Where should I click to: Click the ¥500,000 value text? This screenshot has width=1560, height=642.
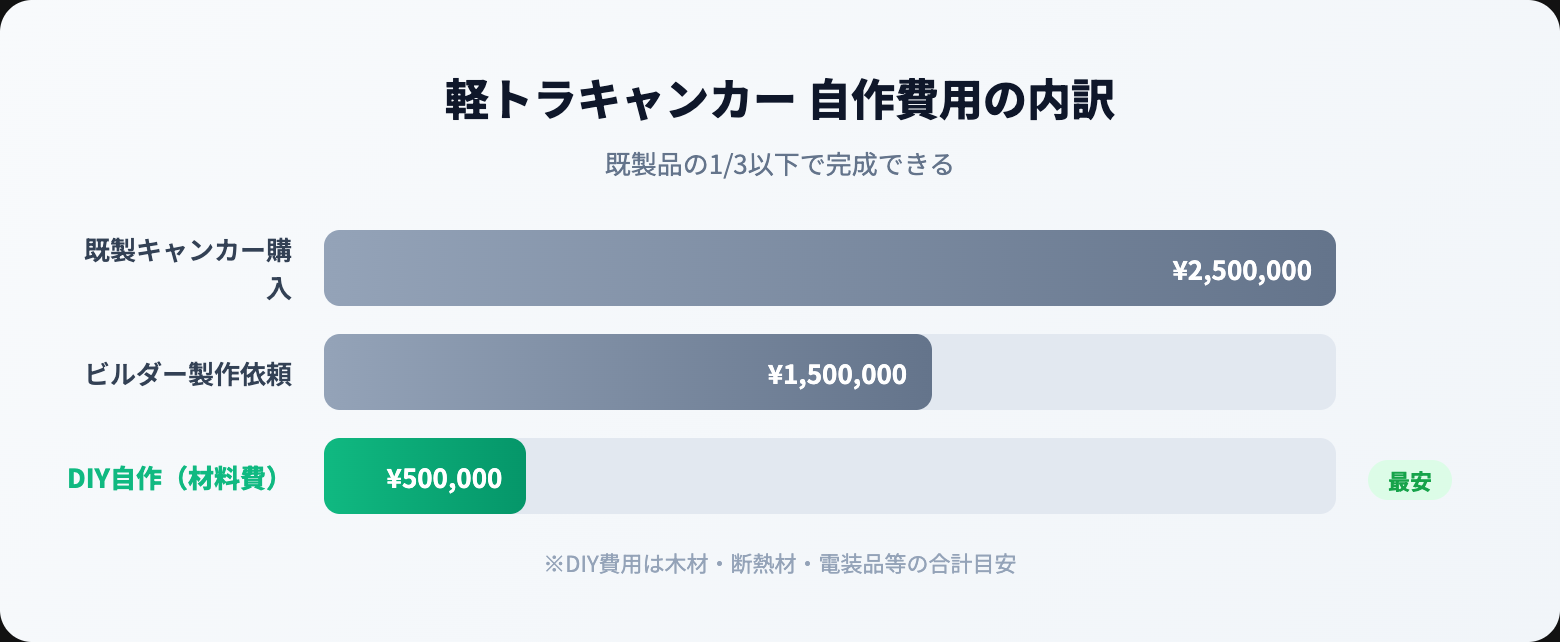tap(444, 478)
